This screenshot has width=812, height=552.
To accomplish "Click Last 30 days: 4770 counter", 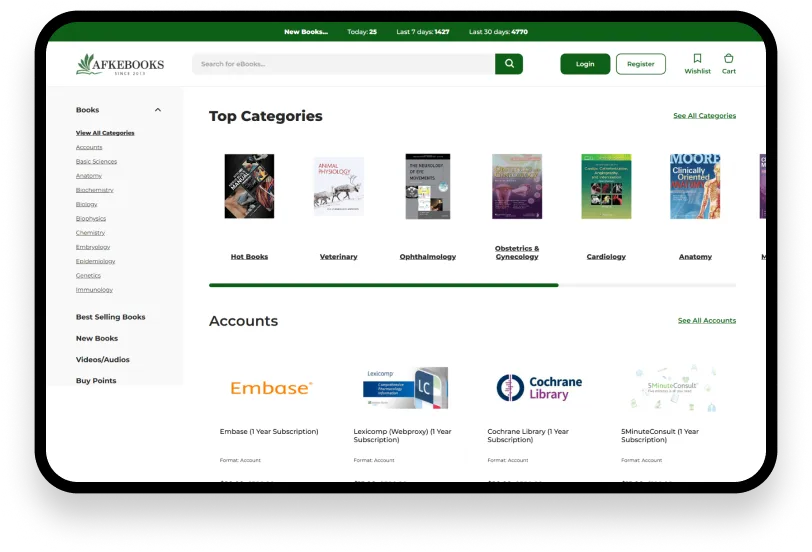I will [498, 32].
